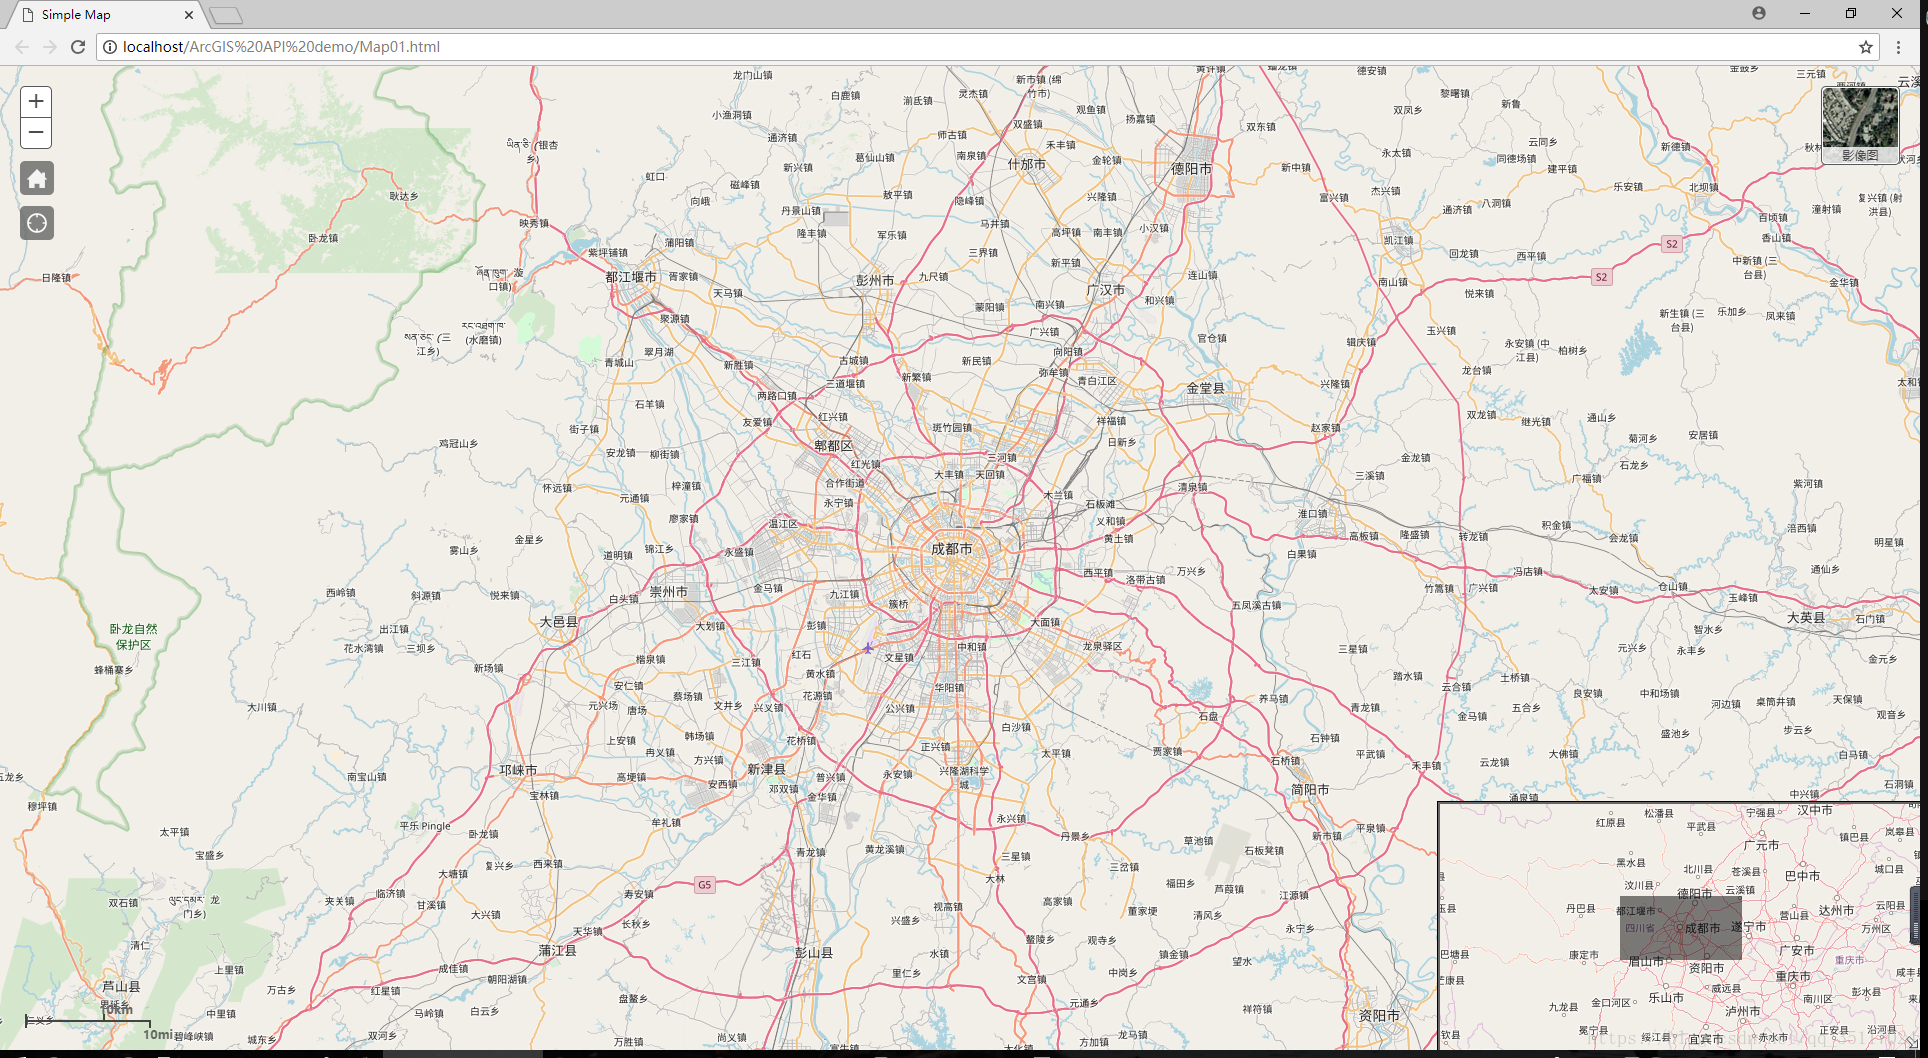Screen dimensions: 1928x1058
Task: Open the Chrome profile account icon
Action: tap(1759, 13)
